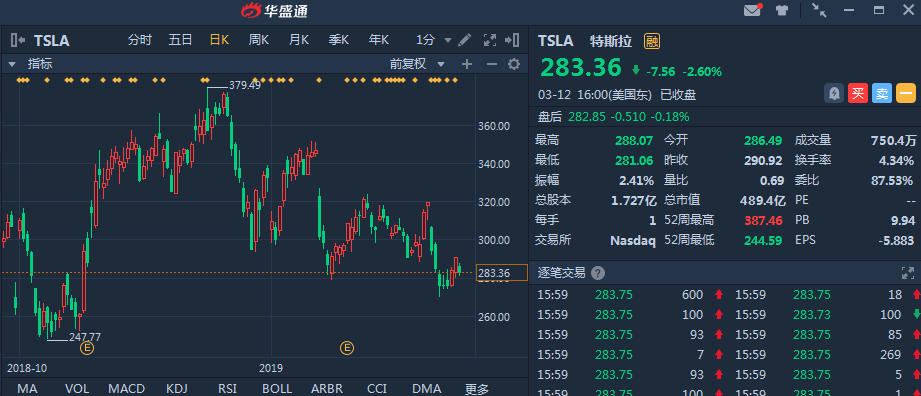Toggle the KDJ indicator
The image size is (921, 396).
click(177, 389)
